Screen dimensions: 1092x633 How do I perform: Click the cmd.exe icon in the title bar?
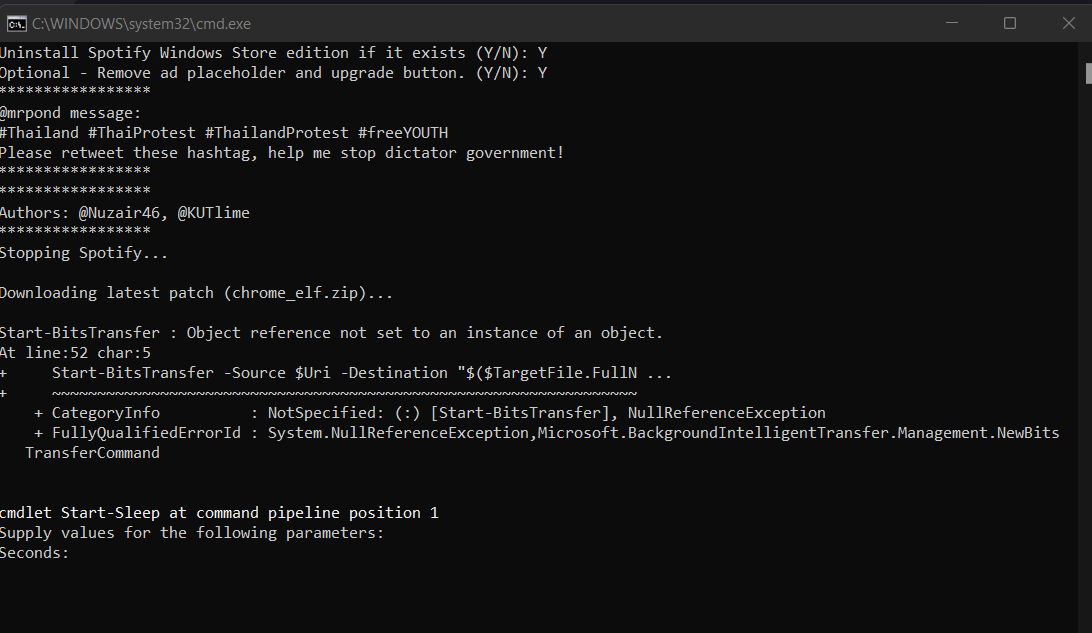pyautogui.click(x=15, y=22)
